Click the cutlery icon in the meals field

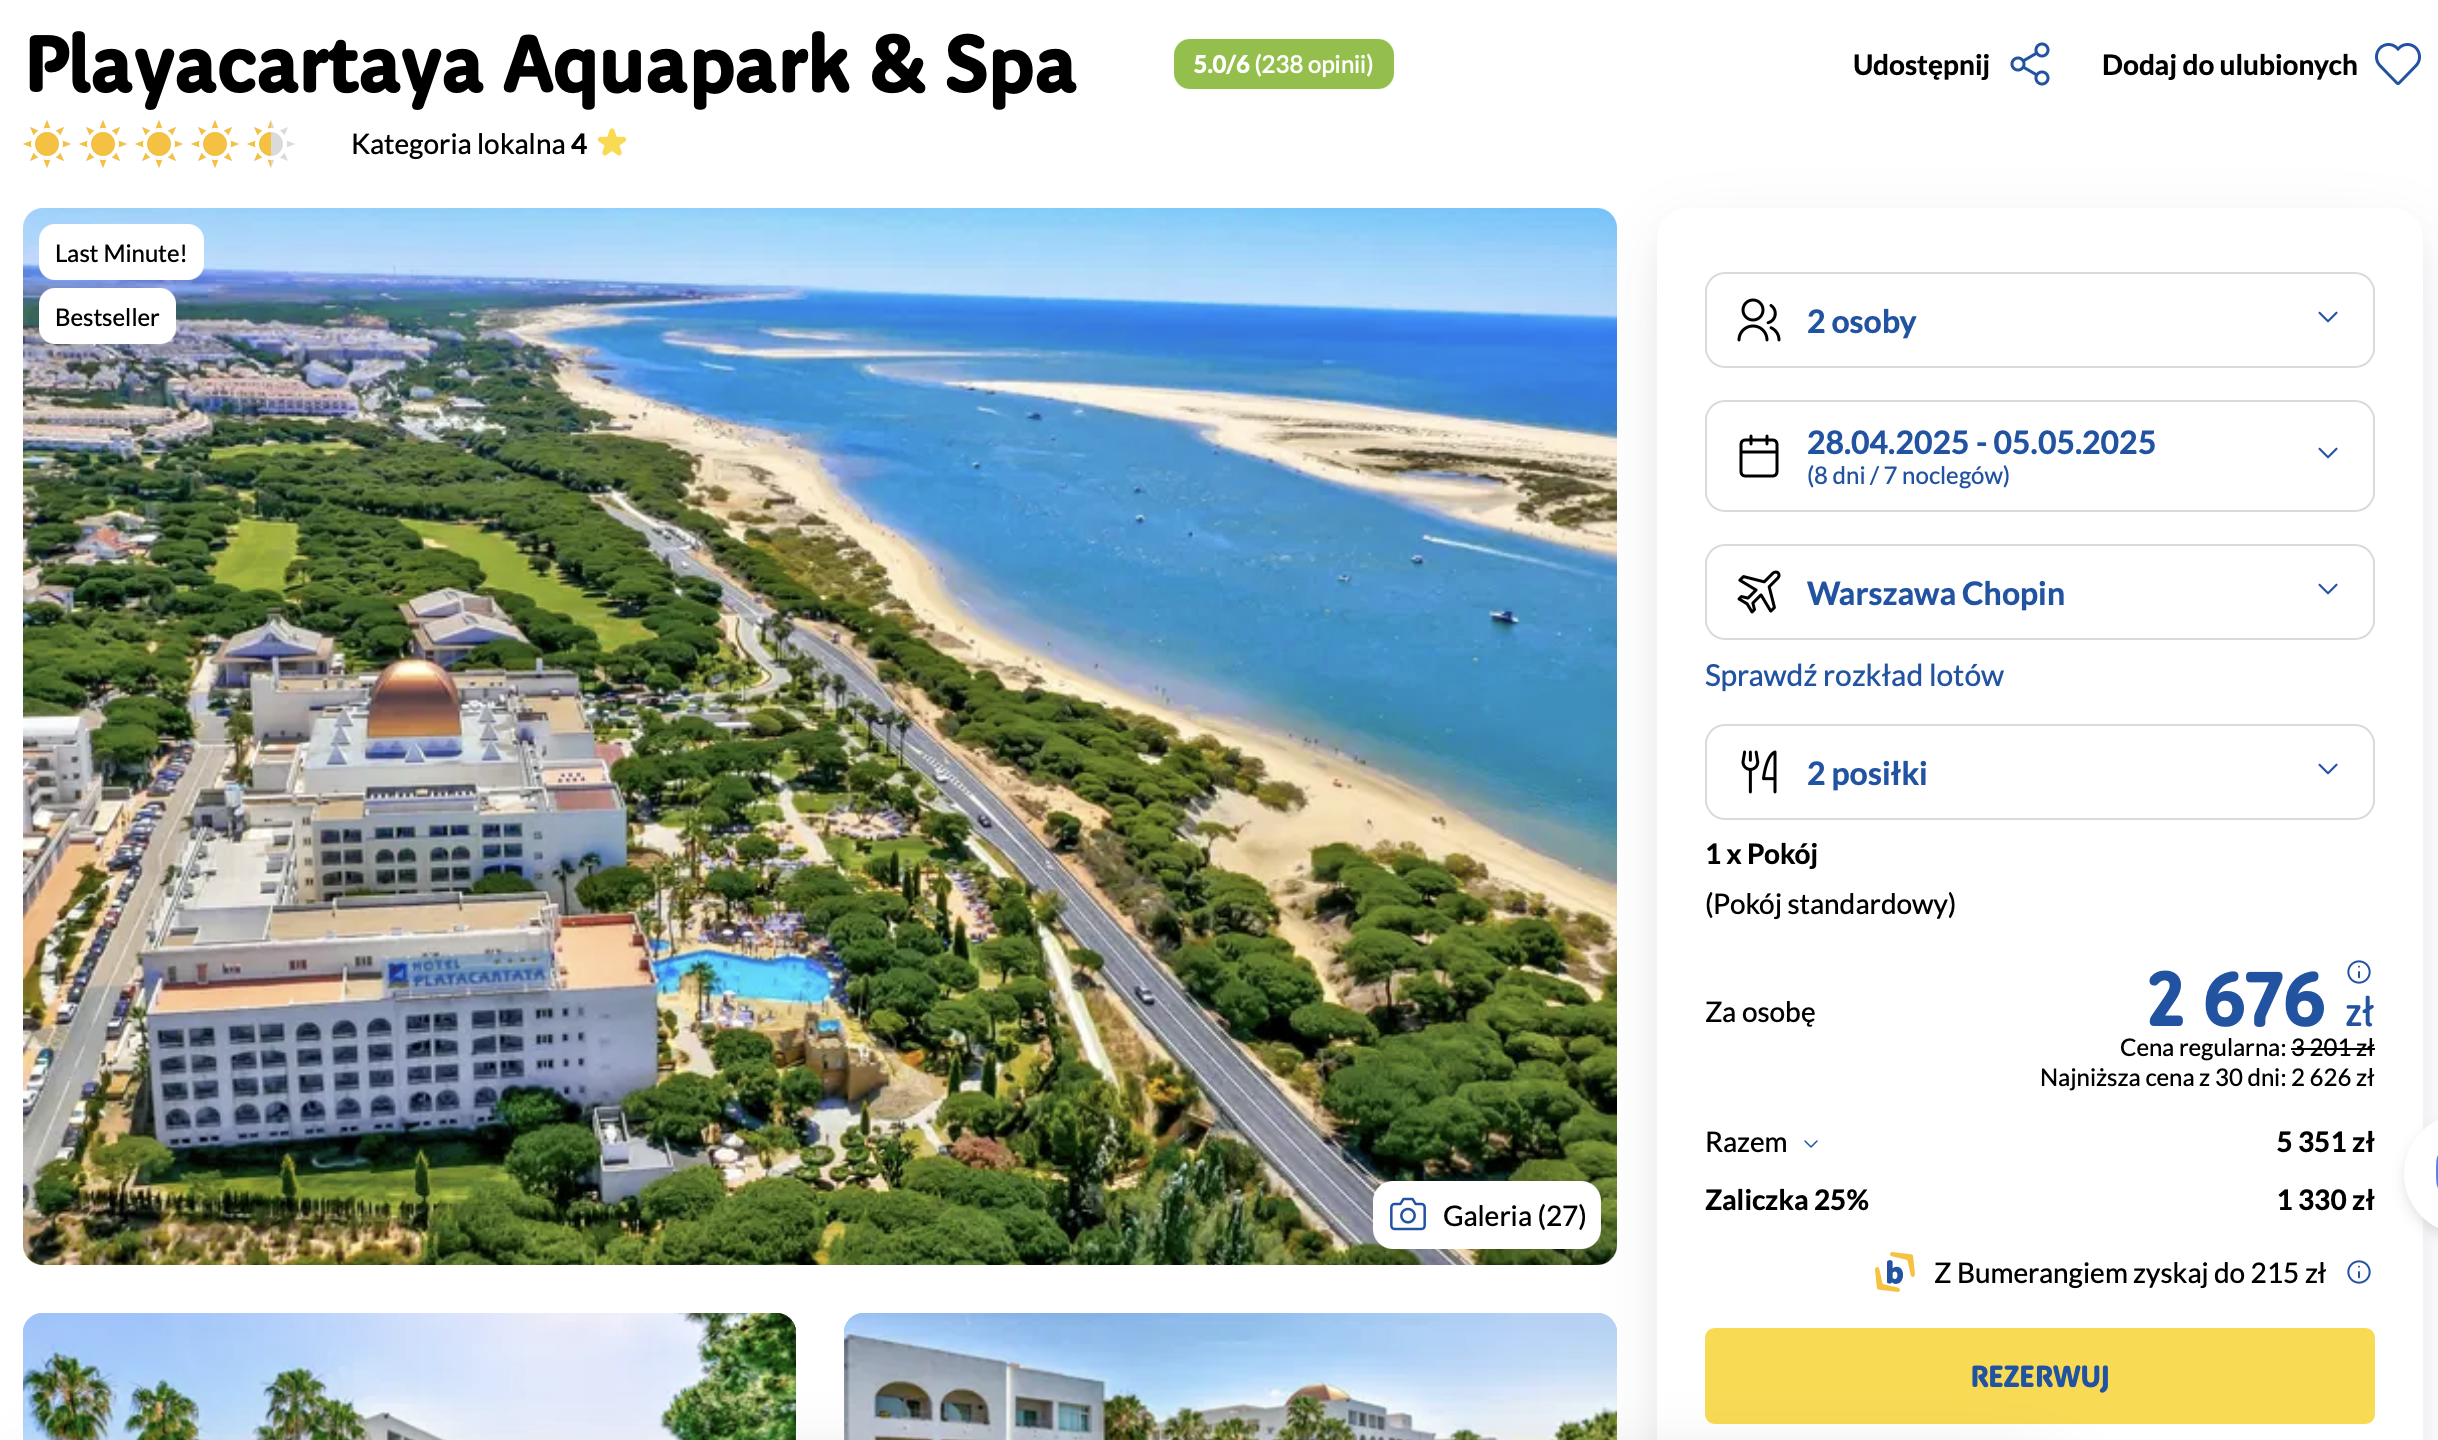click(1758, 772)
